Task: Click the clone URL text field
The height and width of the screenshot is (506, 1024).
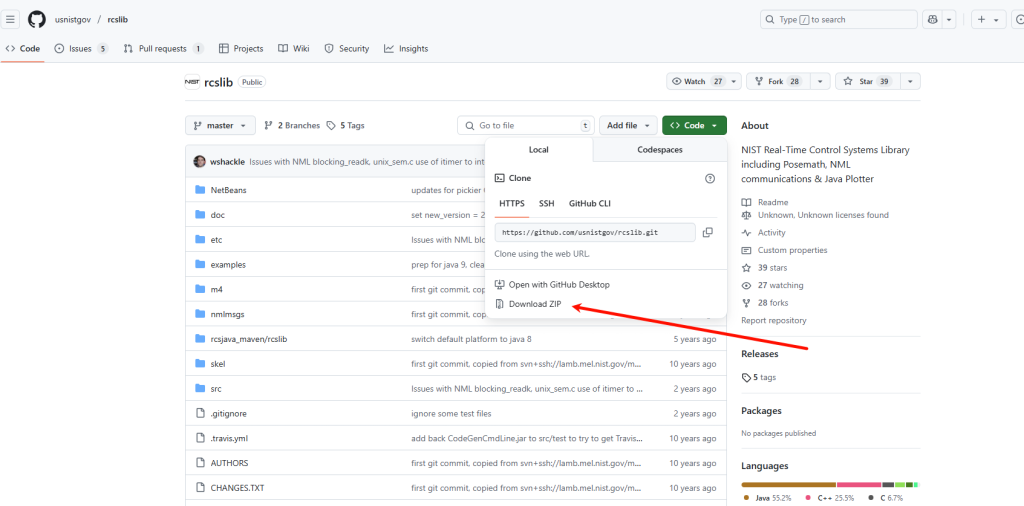Action: tap(595, 232)
